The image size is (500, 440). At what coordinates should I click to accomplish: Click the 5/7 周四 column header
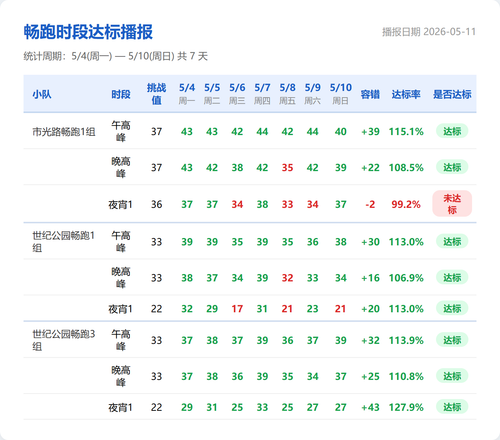262,94
